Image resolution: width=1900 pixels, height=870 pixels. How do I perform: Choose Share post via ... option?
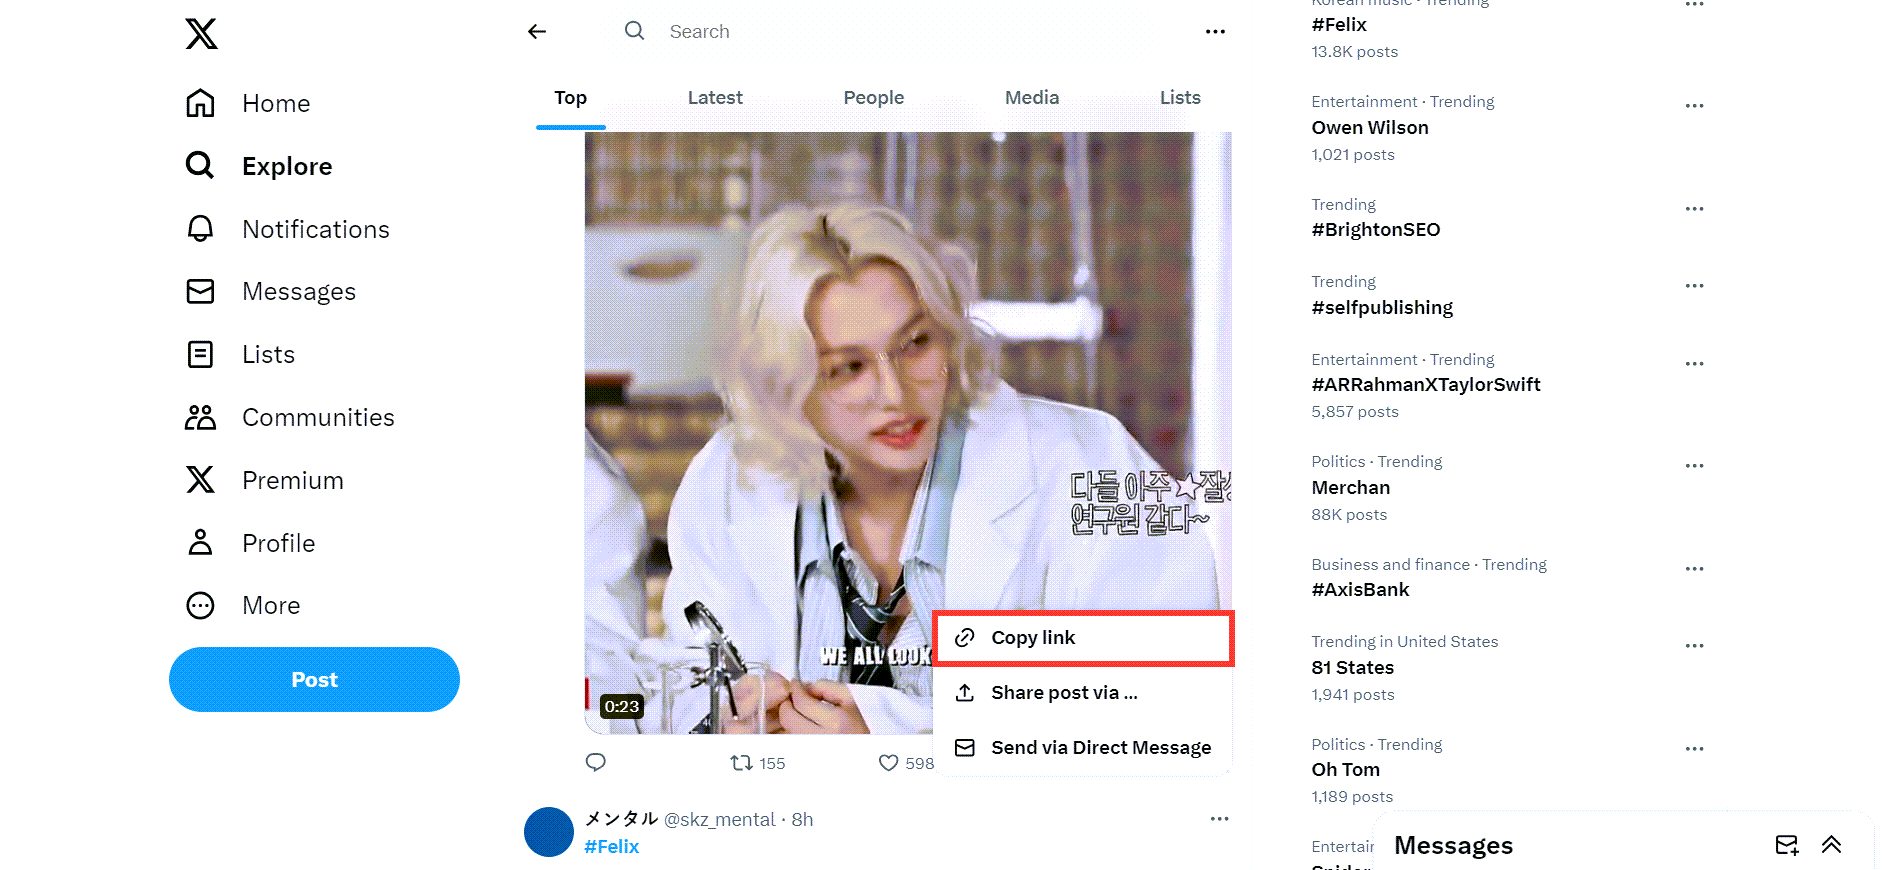[x=1083, y=693]
